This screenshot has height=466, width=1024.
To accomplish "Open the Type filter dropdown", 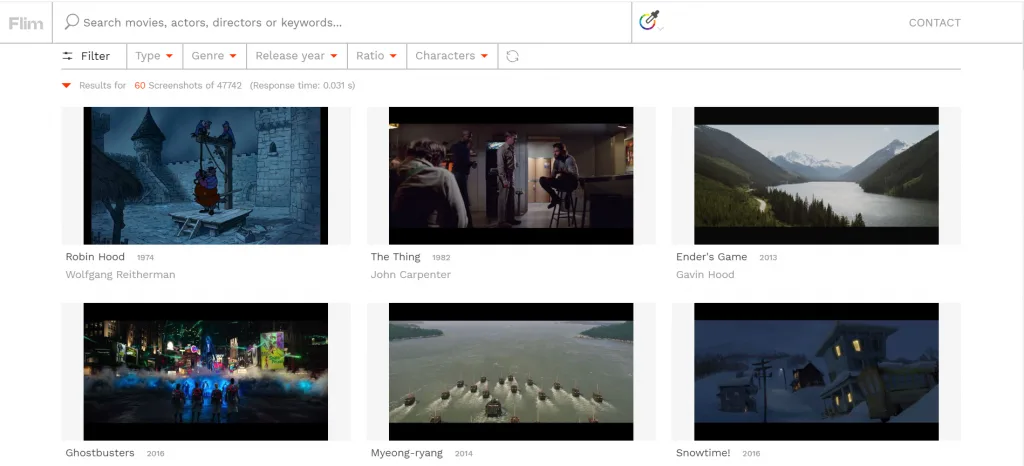I will tap(154, 56).
